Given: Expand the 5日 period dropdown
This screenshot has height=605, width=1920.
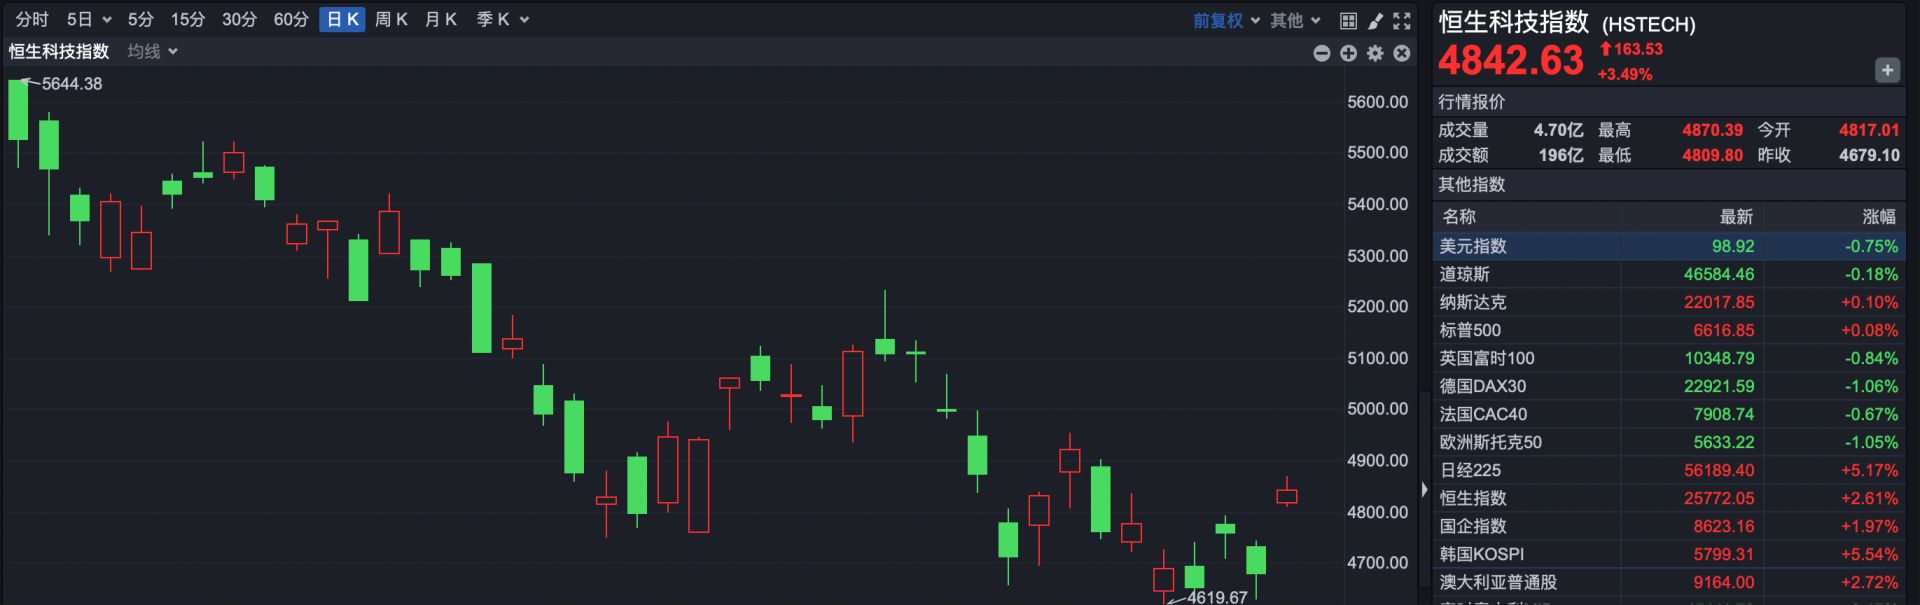Looking at the screenshot, I should coord(89,20).
